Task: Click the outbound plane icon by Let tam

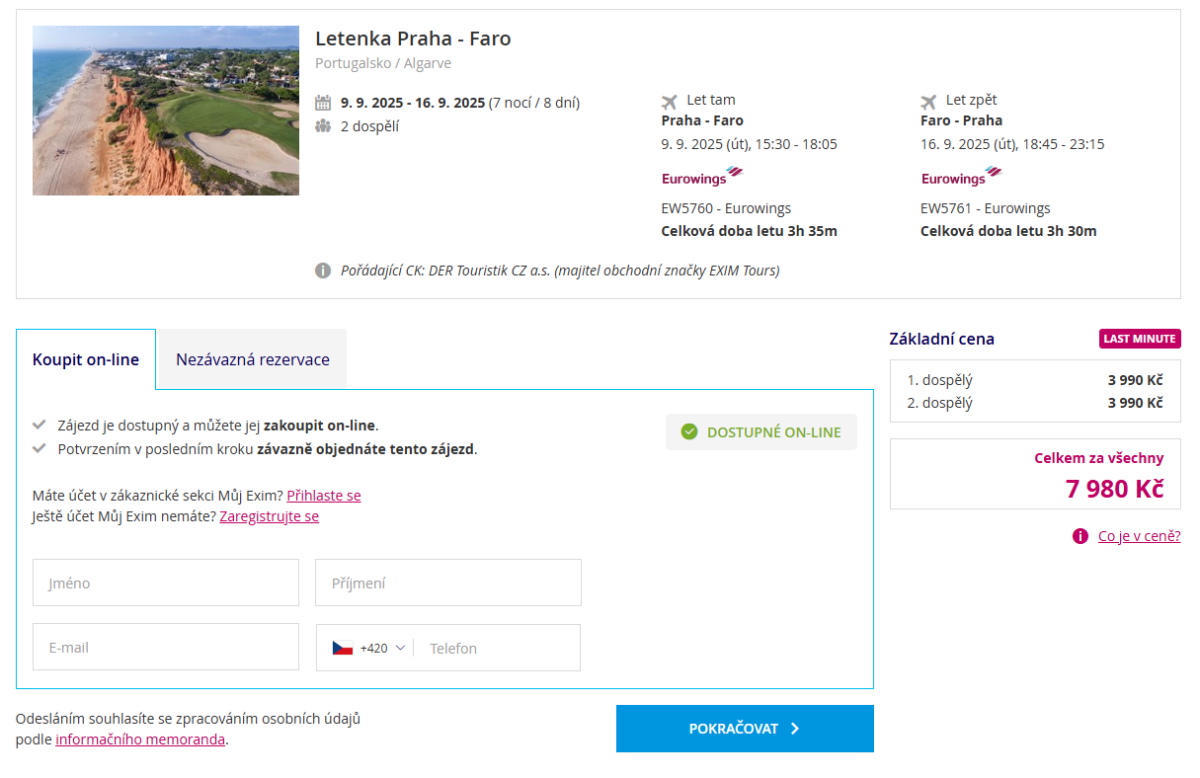Action: tap(670, 101)
